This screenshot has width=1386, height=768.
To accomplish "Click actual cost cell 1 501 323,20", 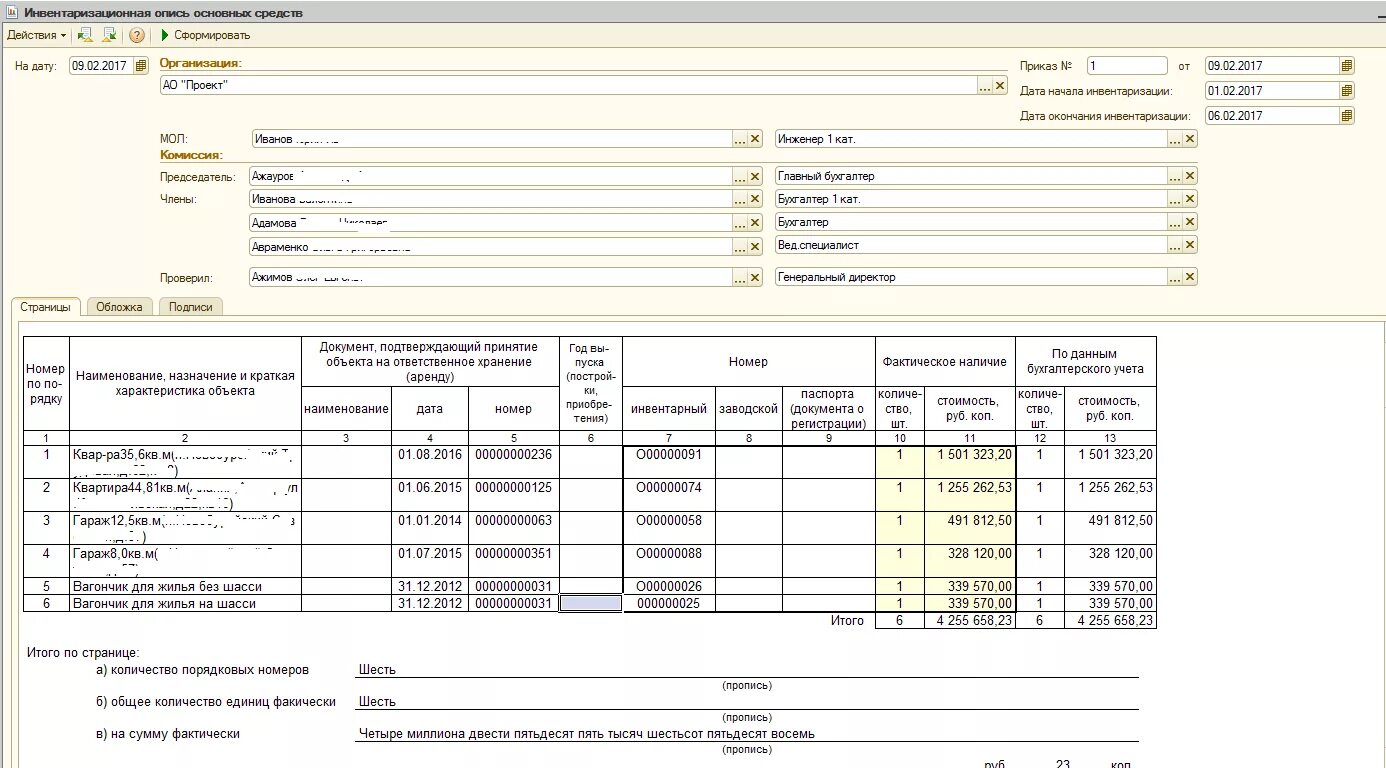I will (970, 462).
